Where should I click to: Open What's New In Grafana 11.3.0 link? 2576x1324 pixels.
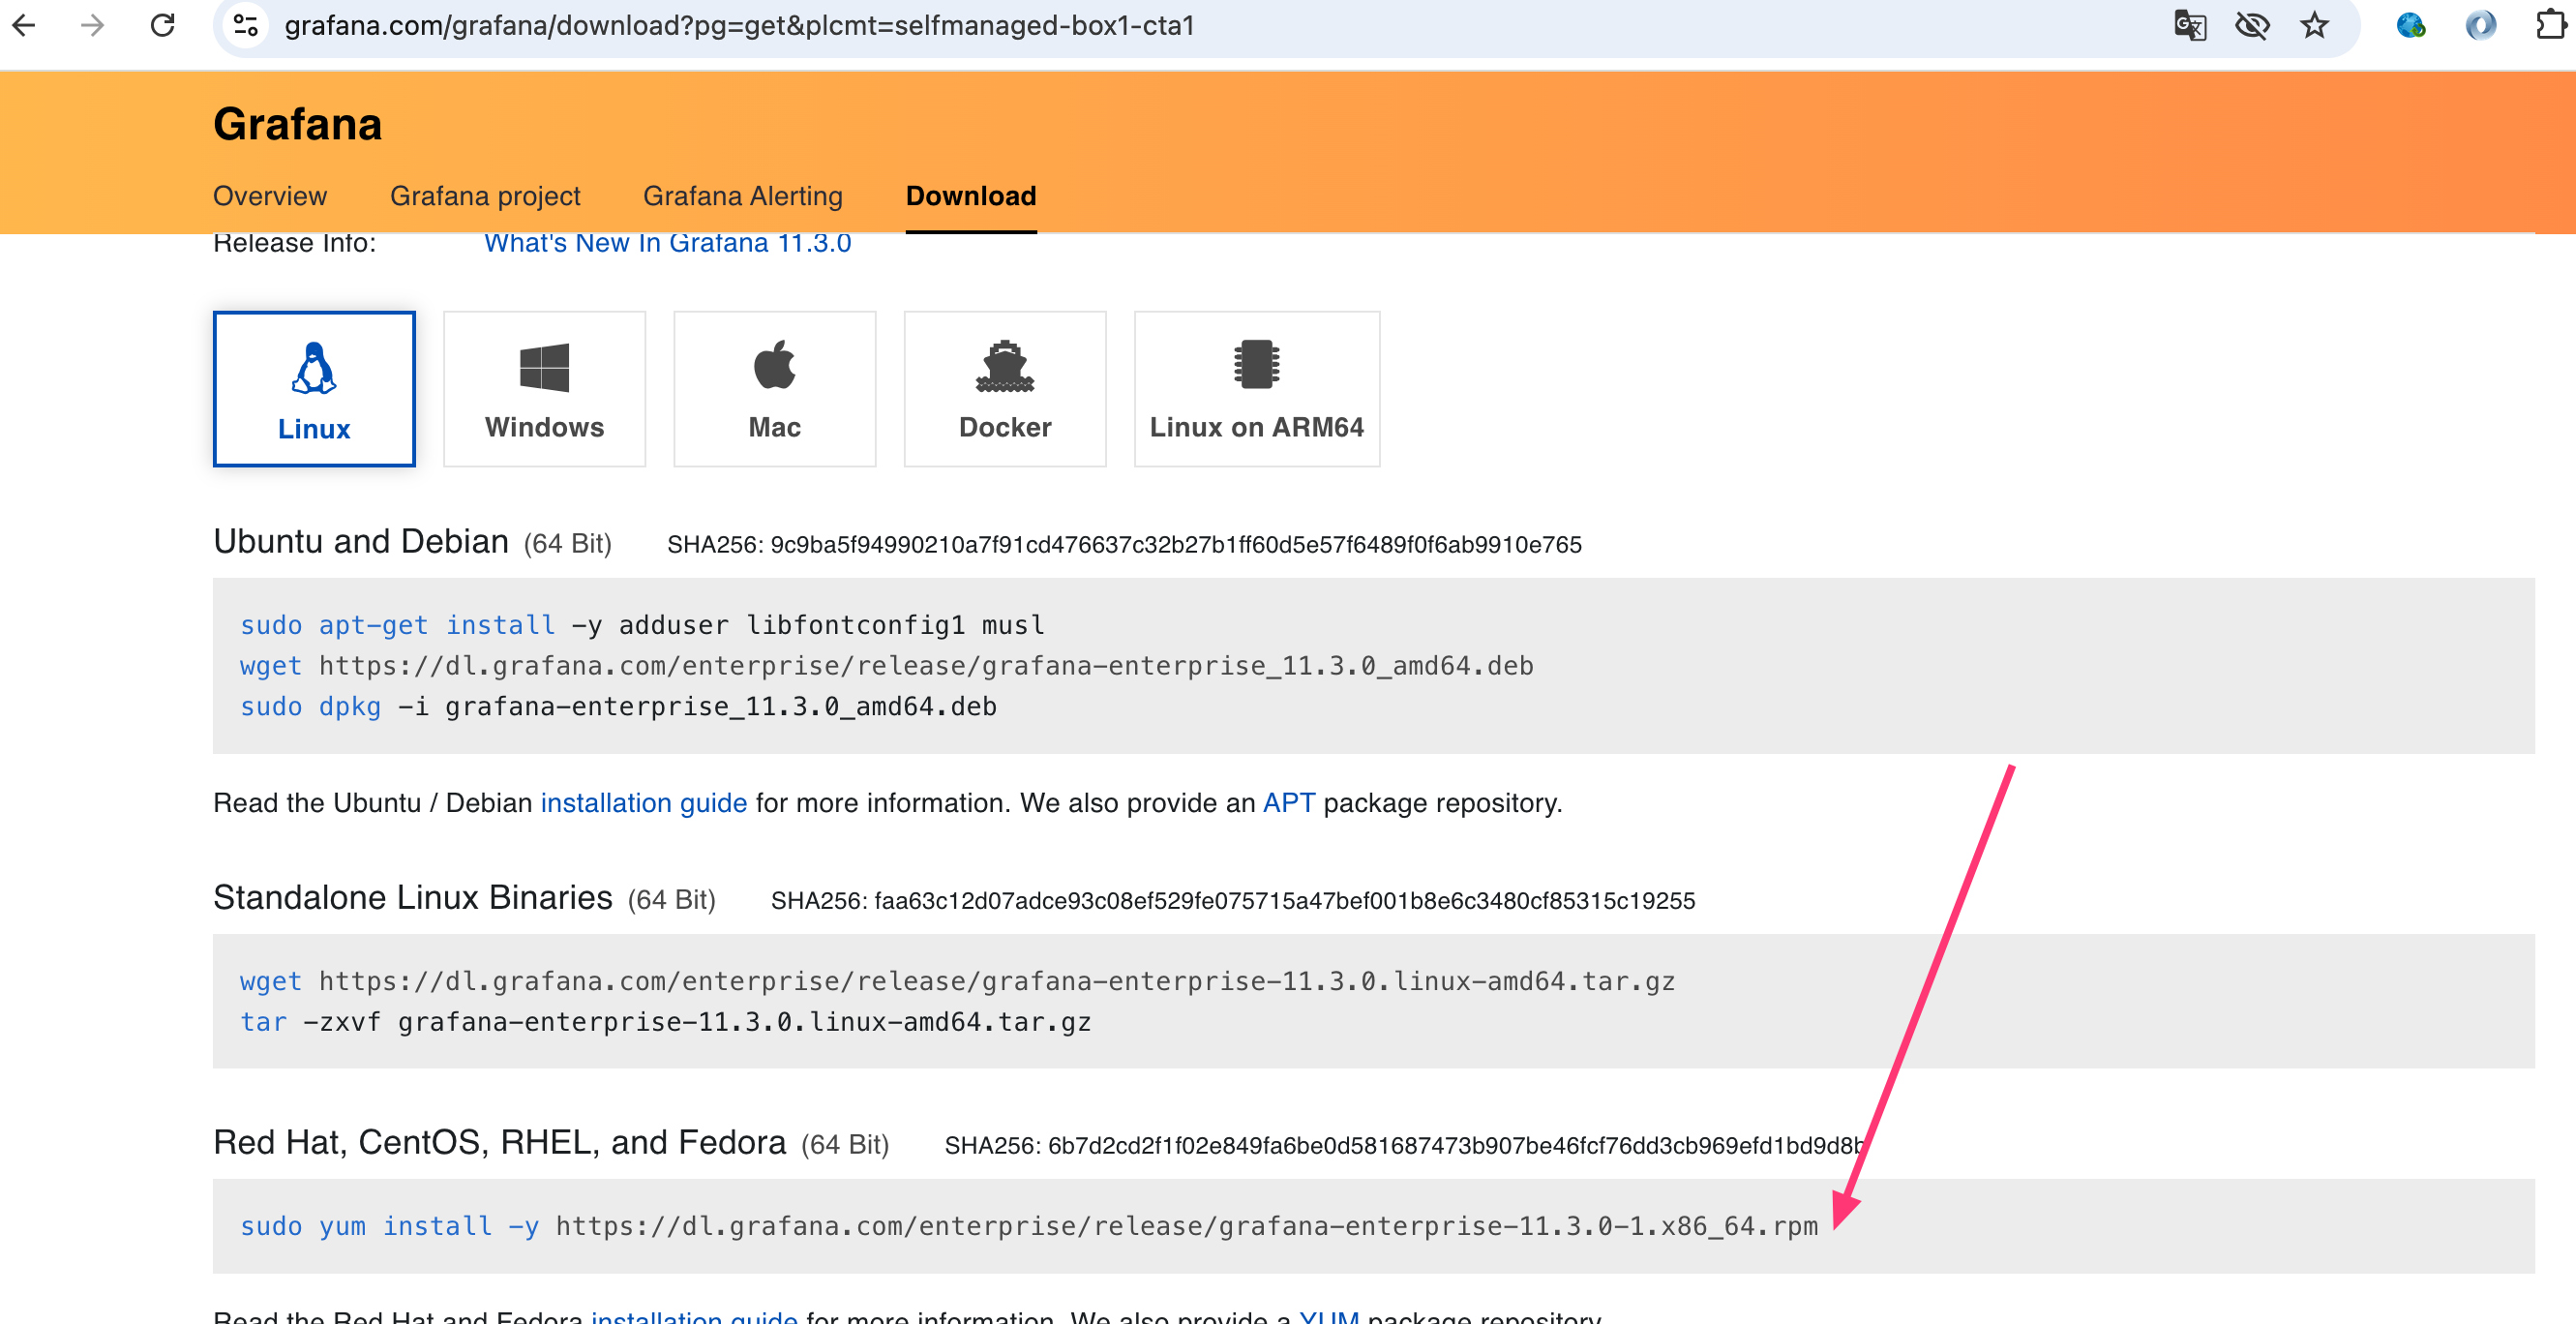coord(668,243)
